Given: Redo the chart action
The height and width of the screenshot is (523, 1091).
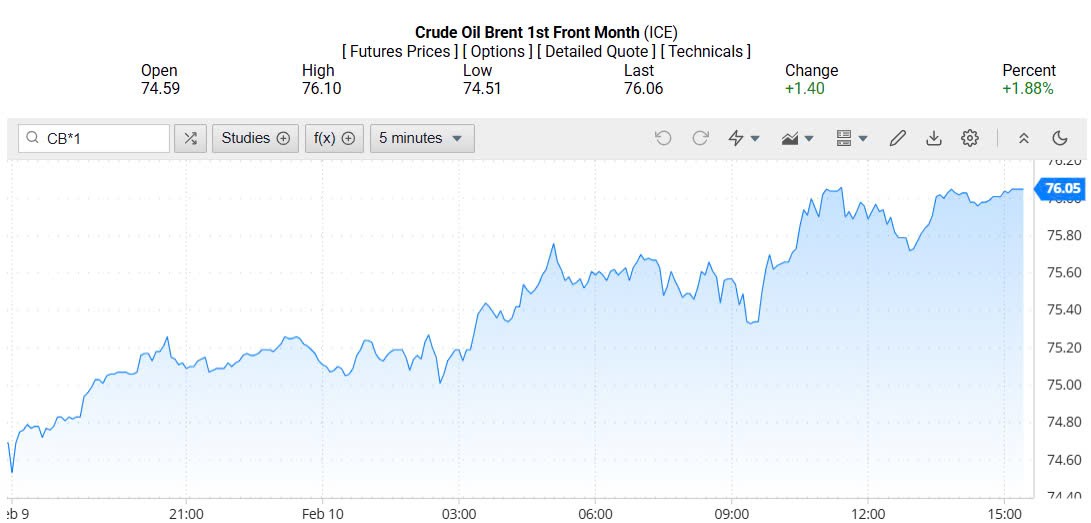Looking at the screenshot, I should [x=700, y=138].
